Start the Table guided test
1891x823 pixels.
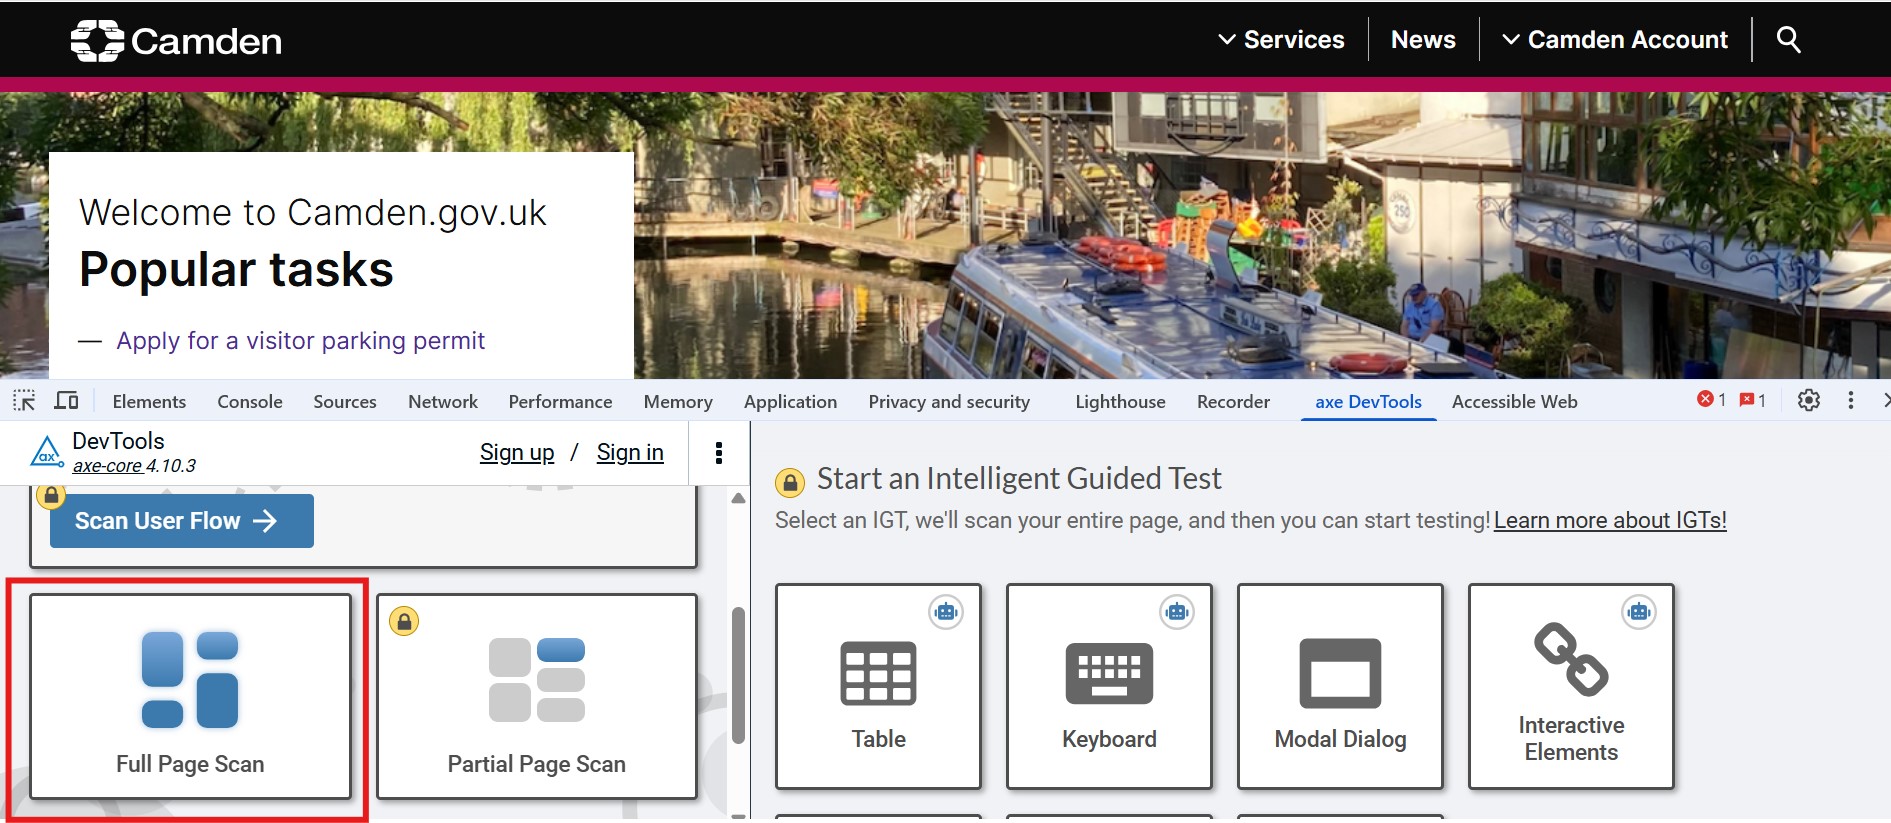pos(878,686)
